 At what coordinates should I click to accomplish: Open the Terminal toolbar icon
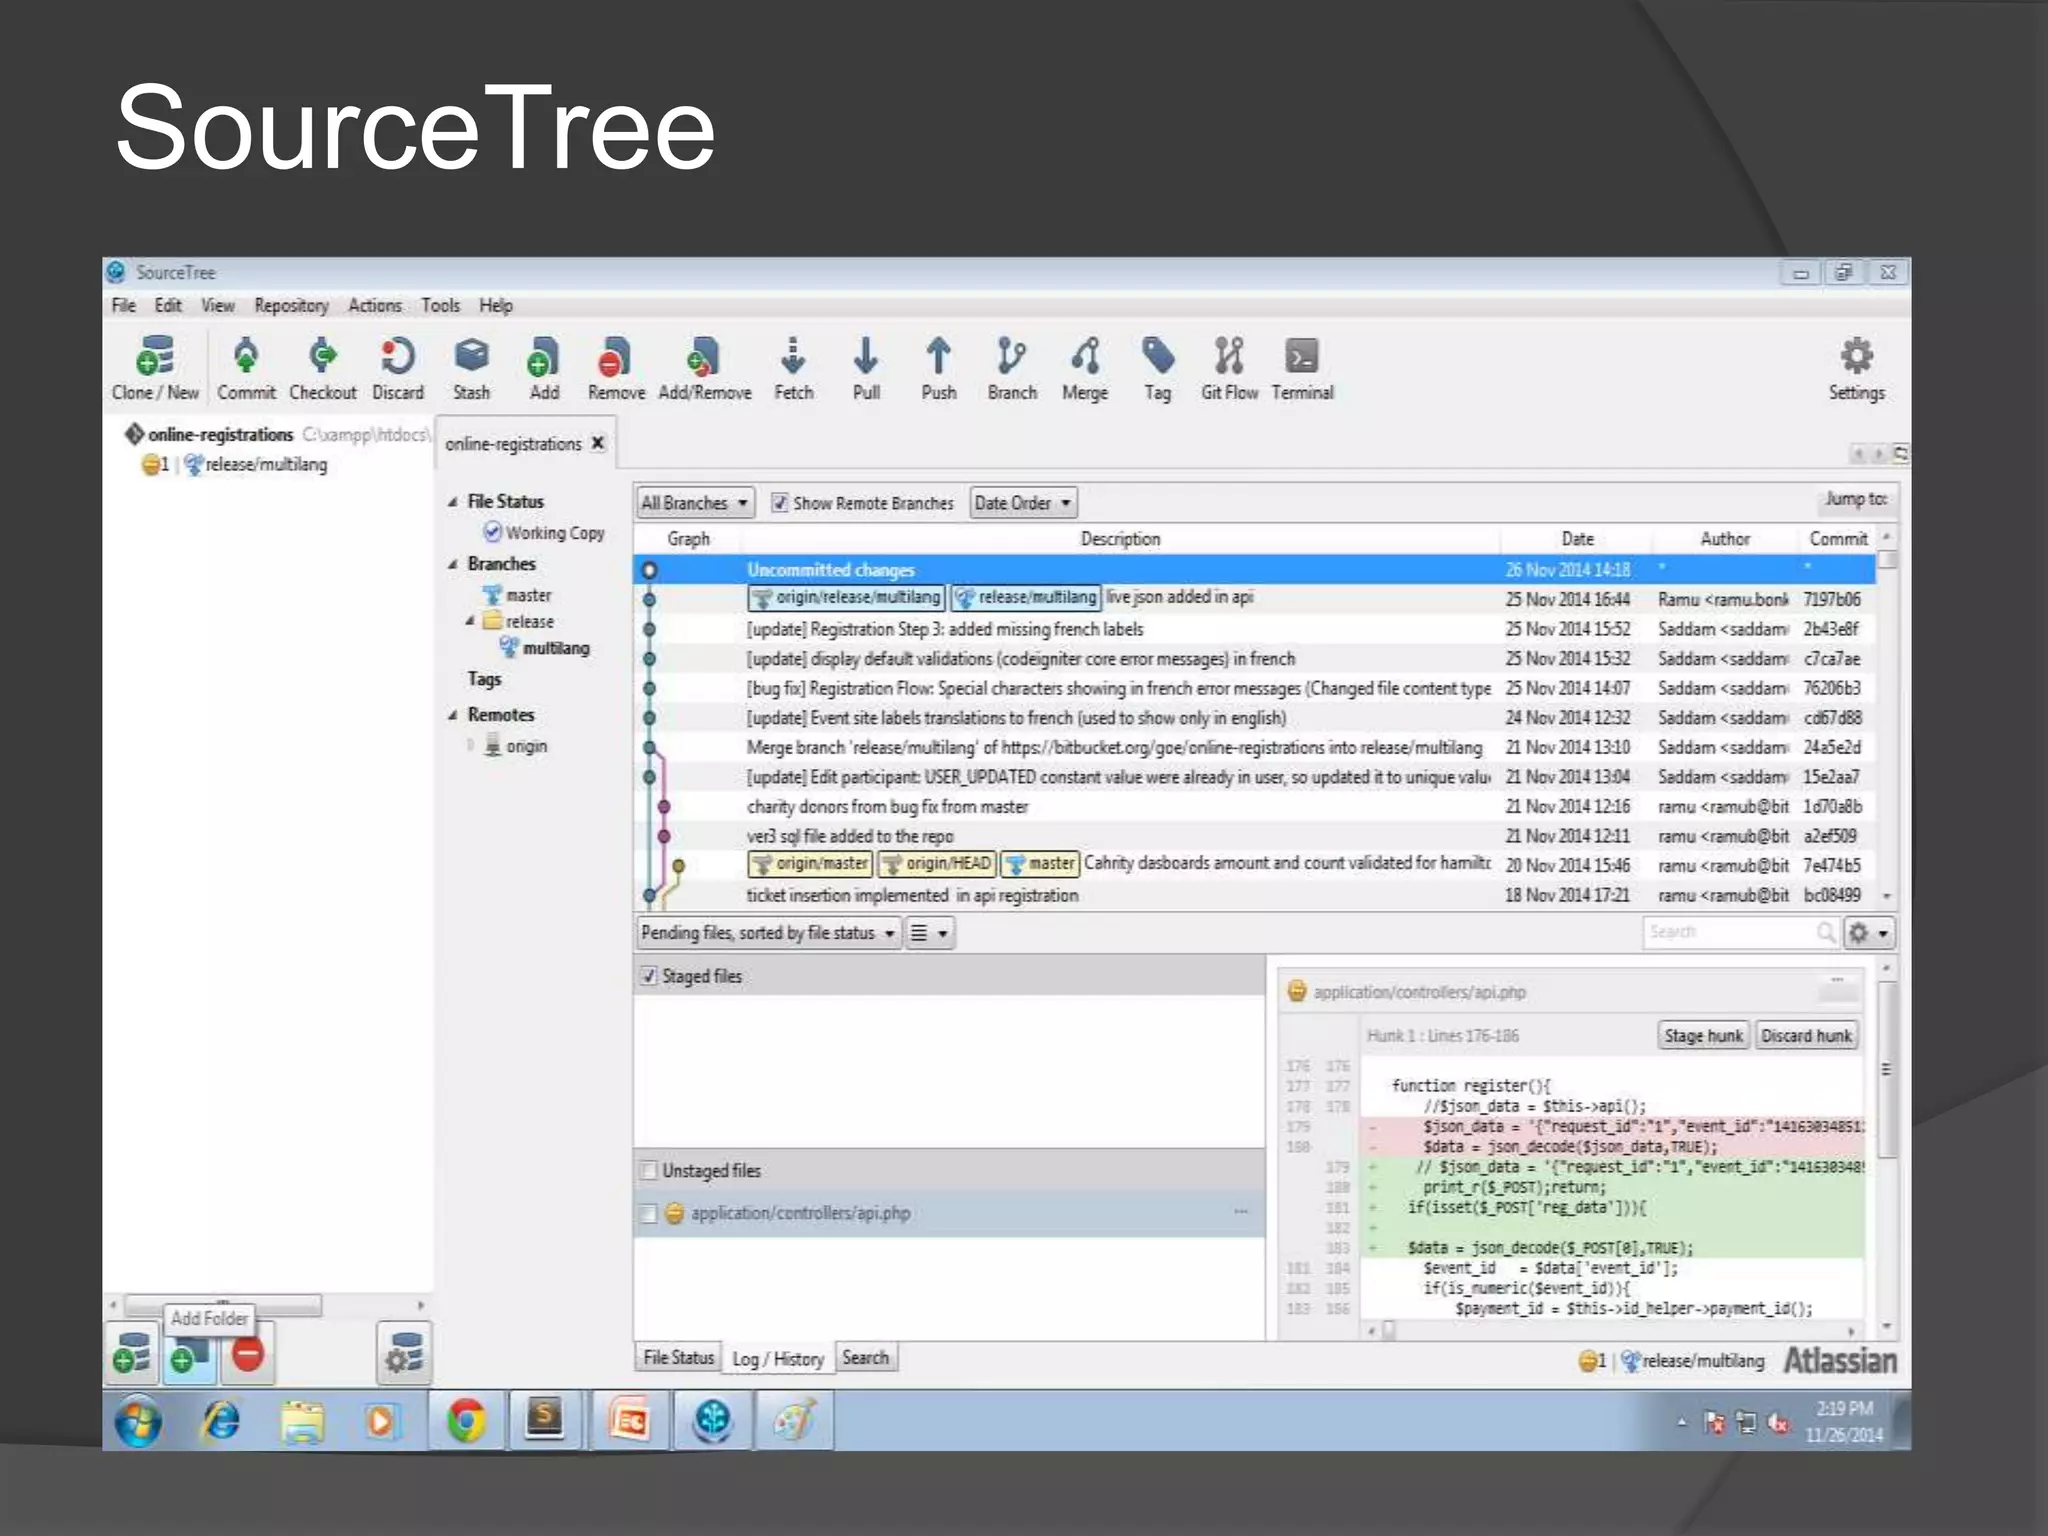pos(1302,368)
